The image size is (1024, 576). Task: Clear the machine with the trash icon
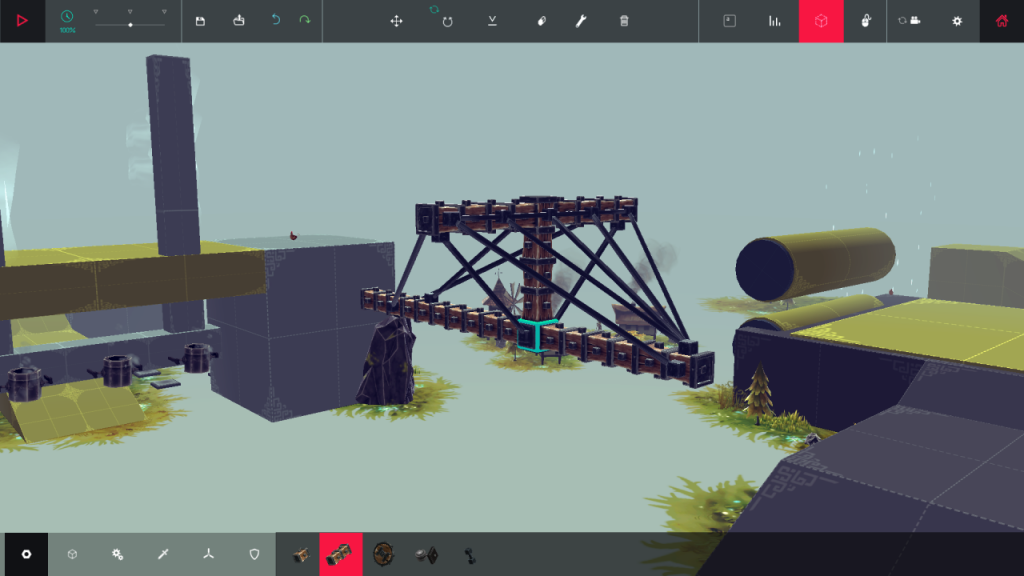pos(624,21)
